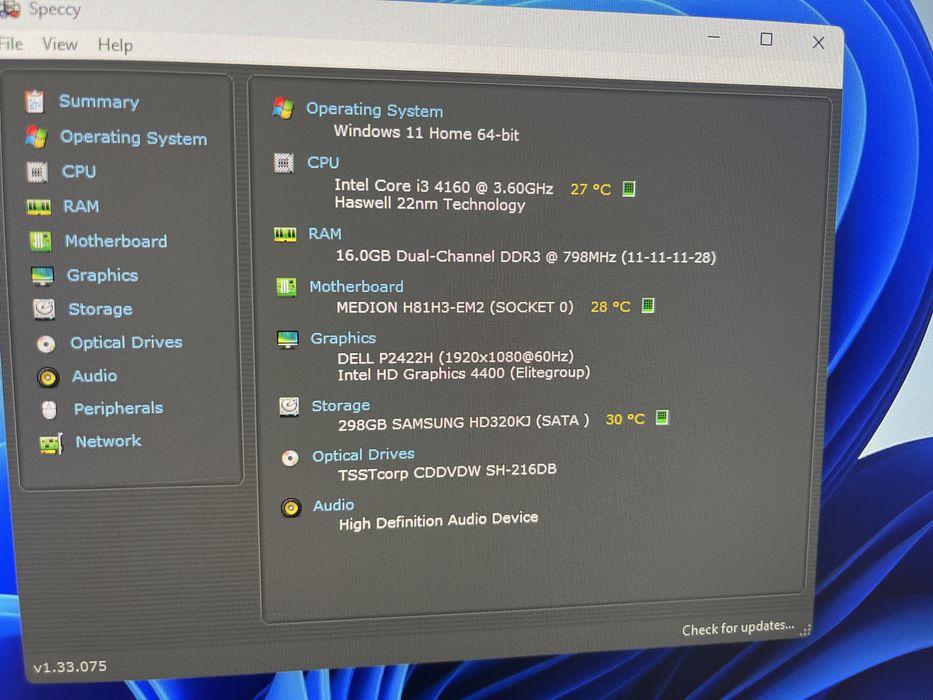Screen dimensions: 933x700
Task: Open the Help menu
Action: [115, 45]
